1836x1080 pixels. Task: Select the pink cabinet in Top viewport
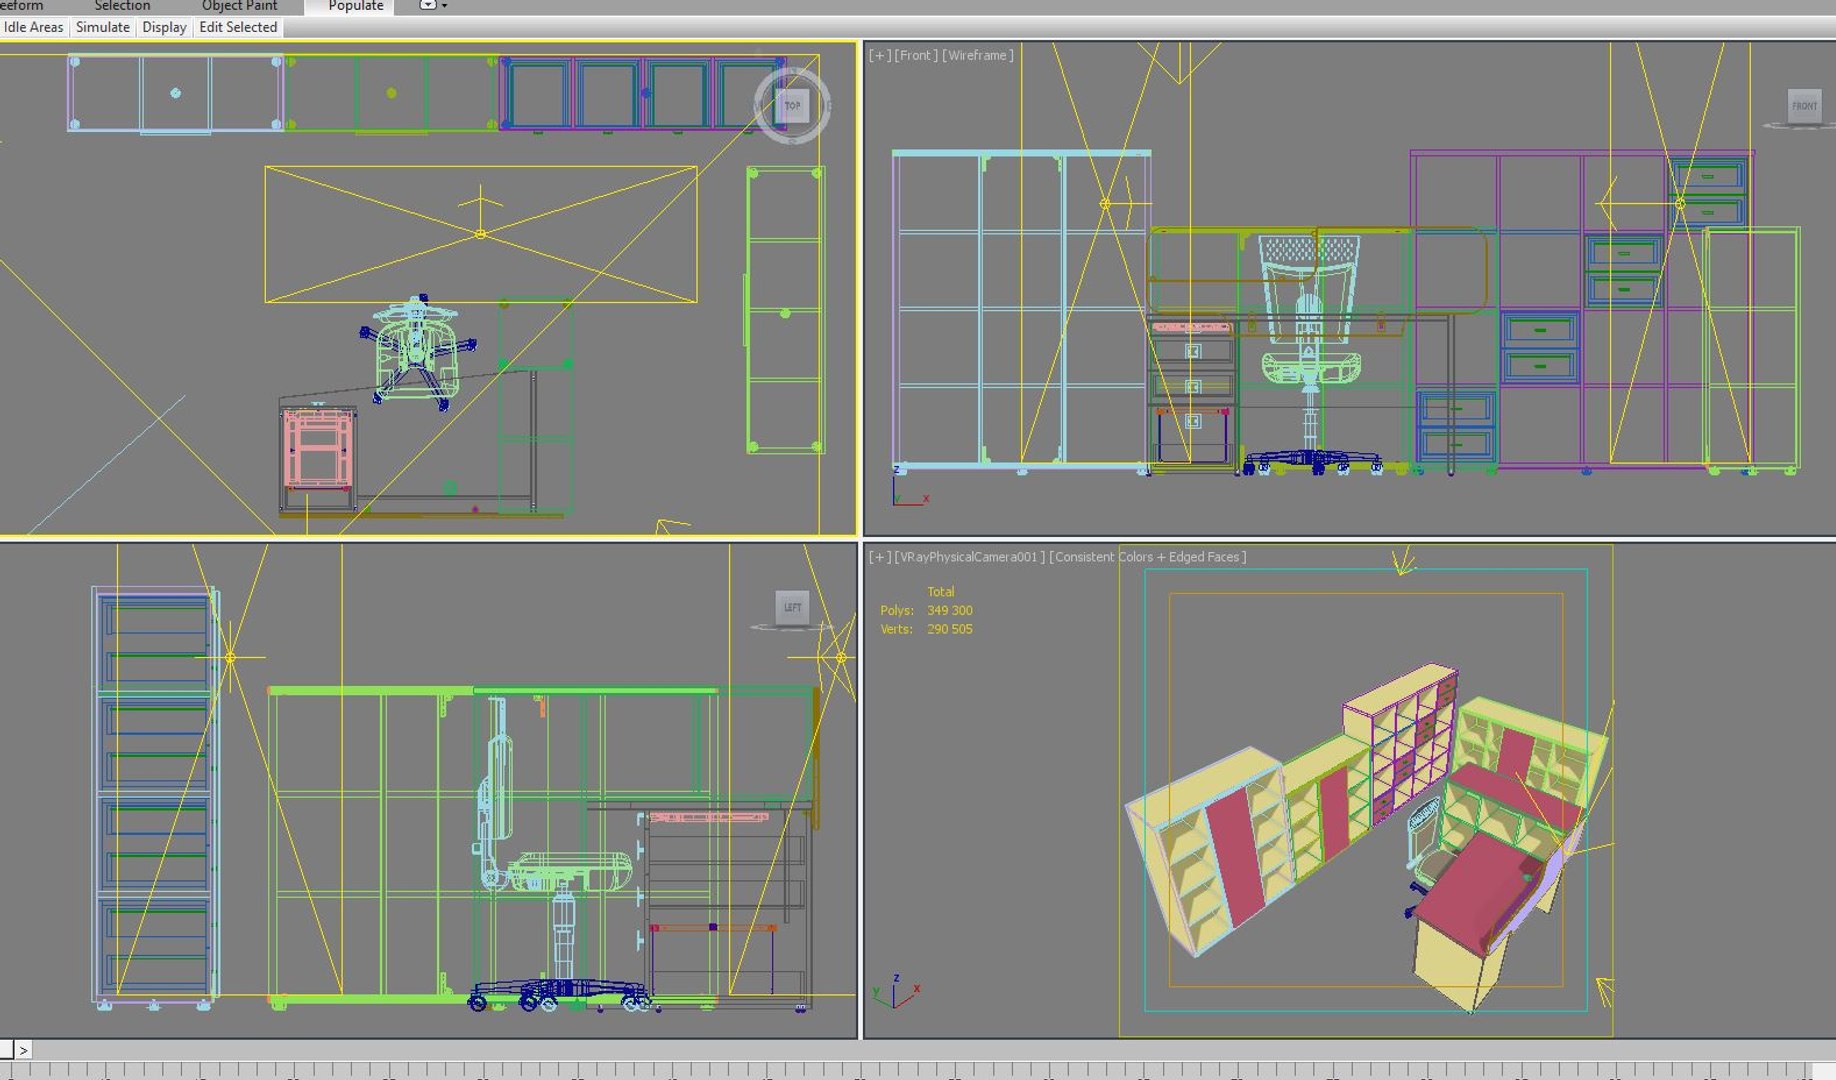pos(317,448)
